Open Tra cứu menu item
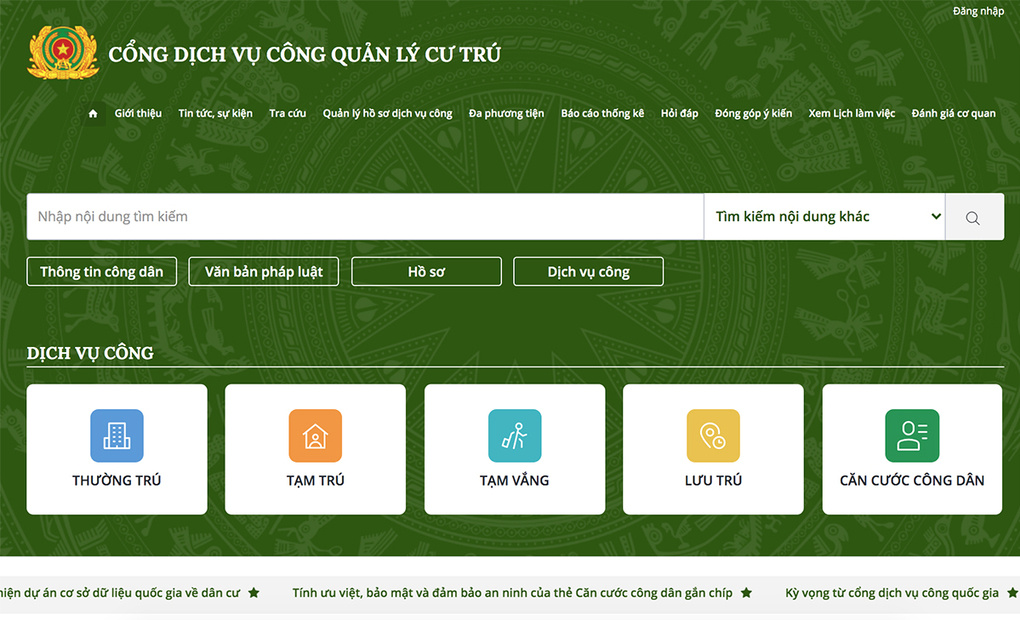 pyautogui.click(x=288, y=113)
